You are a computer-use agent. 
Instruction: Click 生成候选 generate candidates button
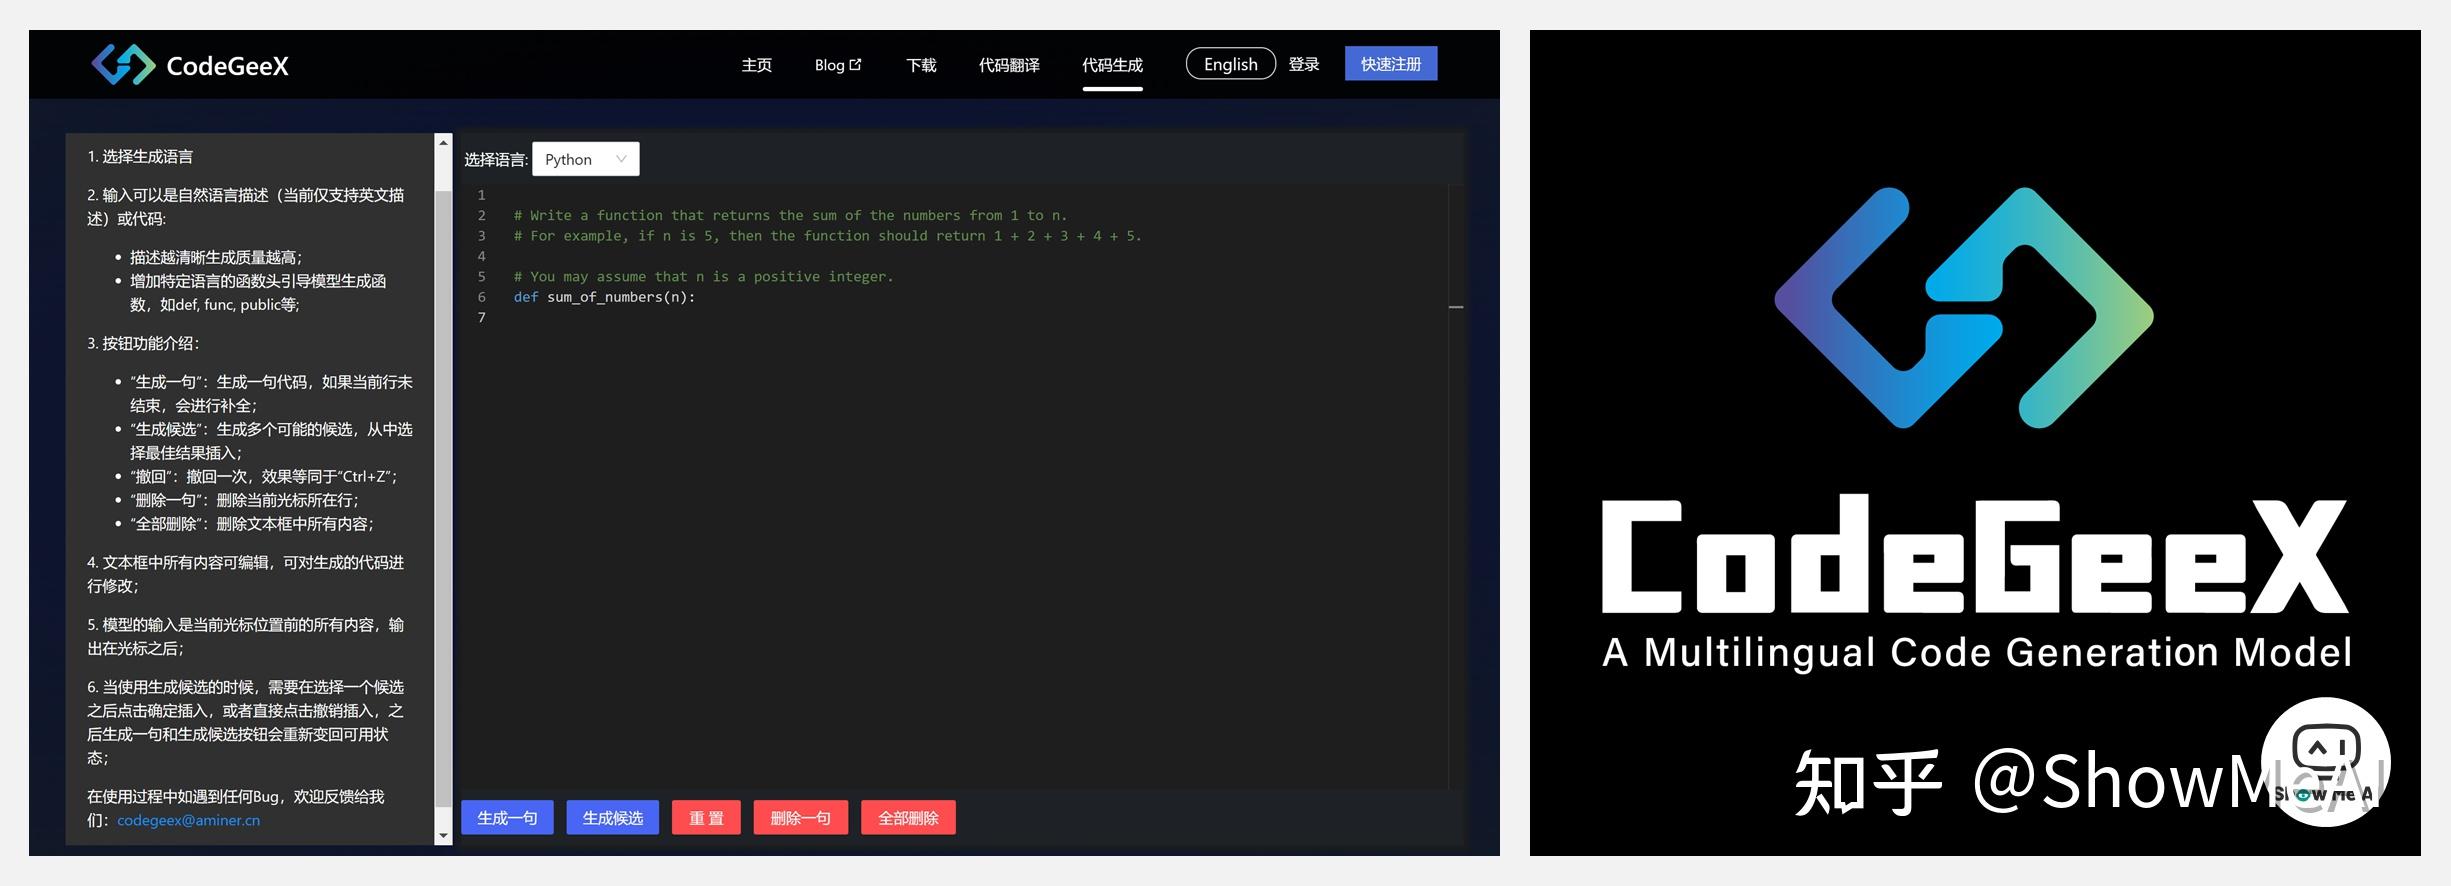pos(613,818)
